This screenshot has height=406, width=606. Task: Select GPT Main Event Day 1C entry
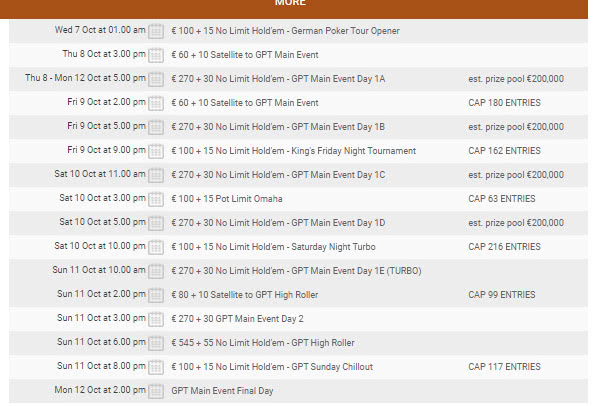[278, 175]
